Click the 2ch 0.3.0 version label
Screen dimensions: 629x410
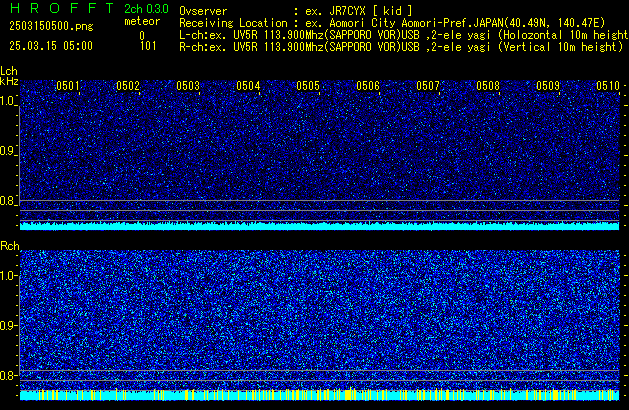point(146,8)
